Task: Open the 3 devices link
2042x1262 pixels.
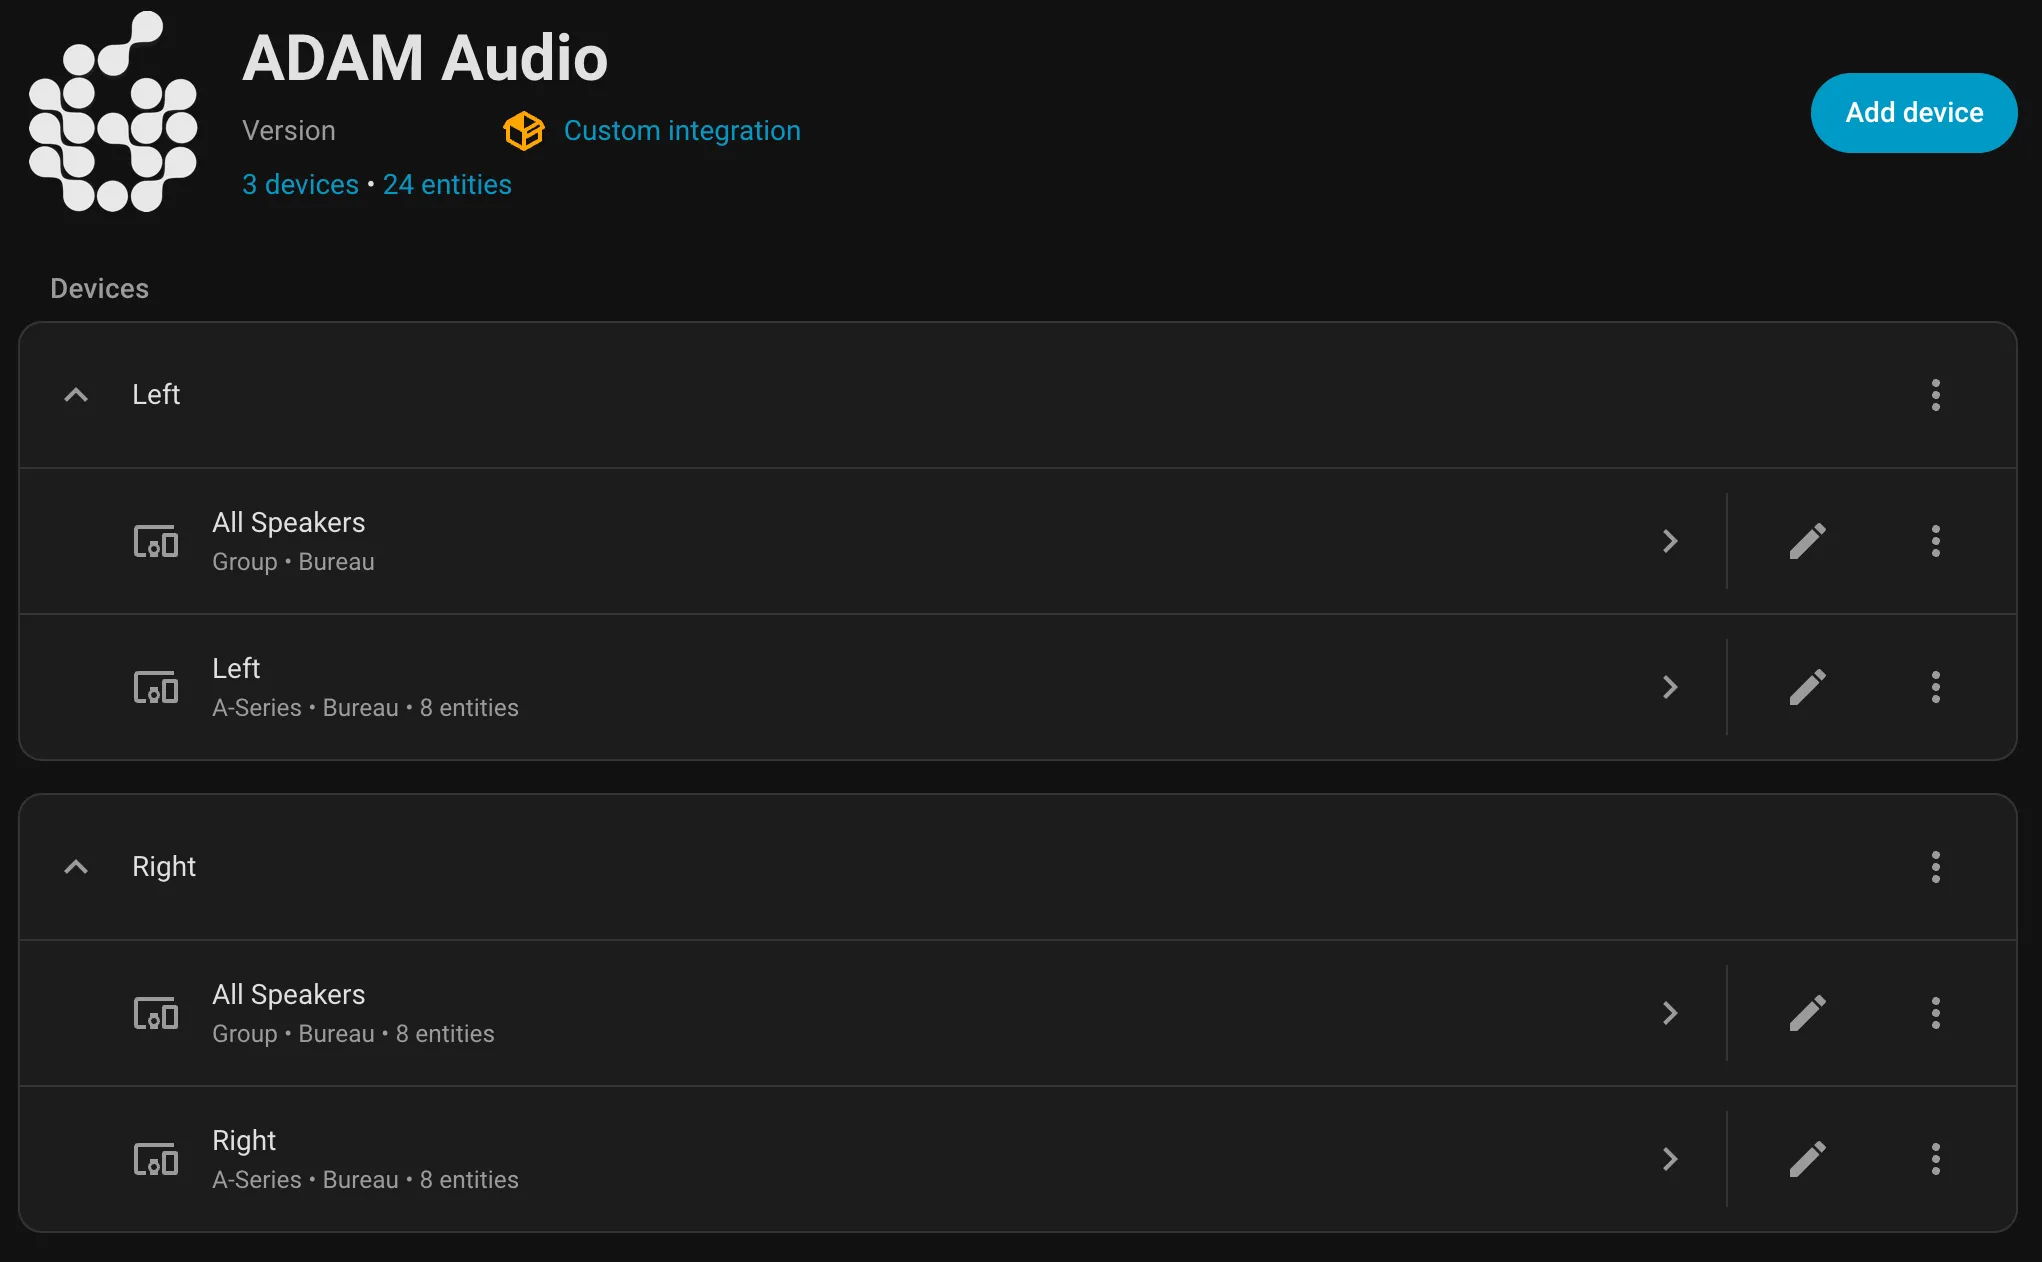Action: 300,185
